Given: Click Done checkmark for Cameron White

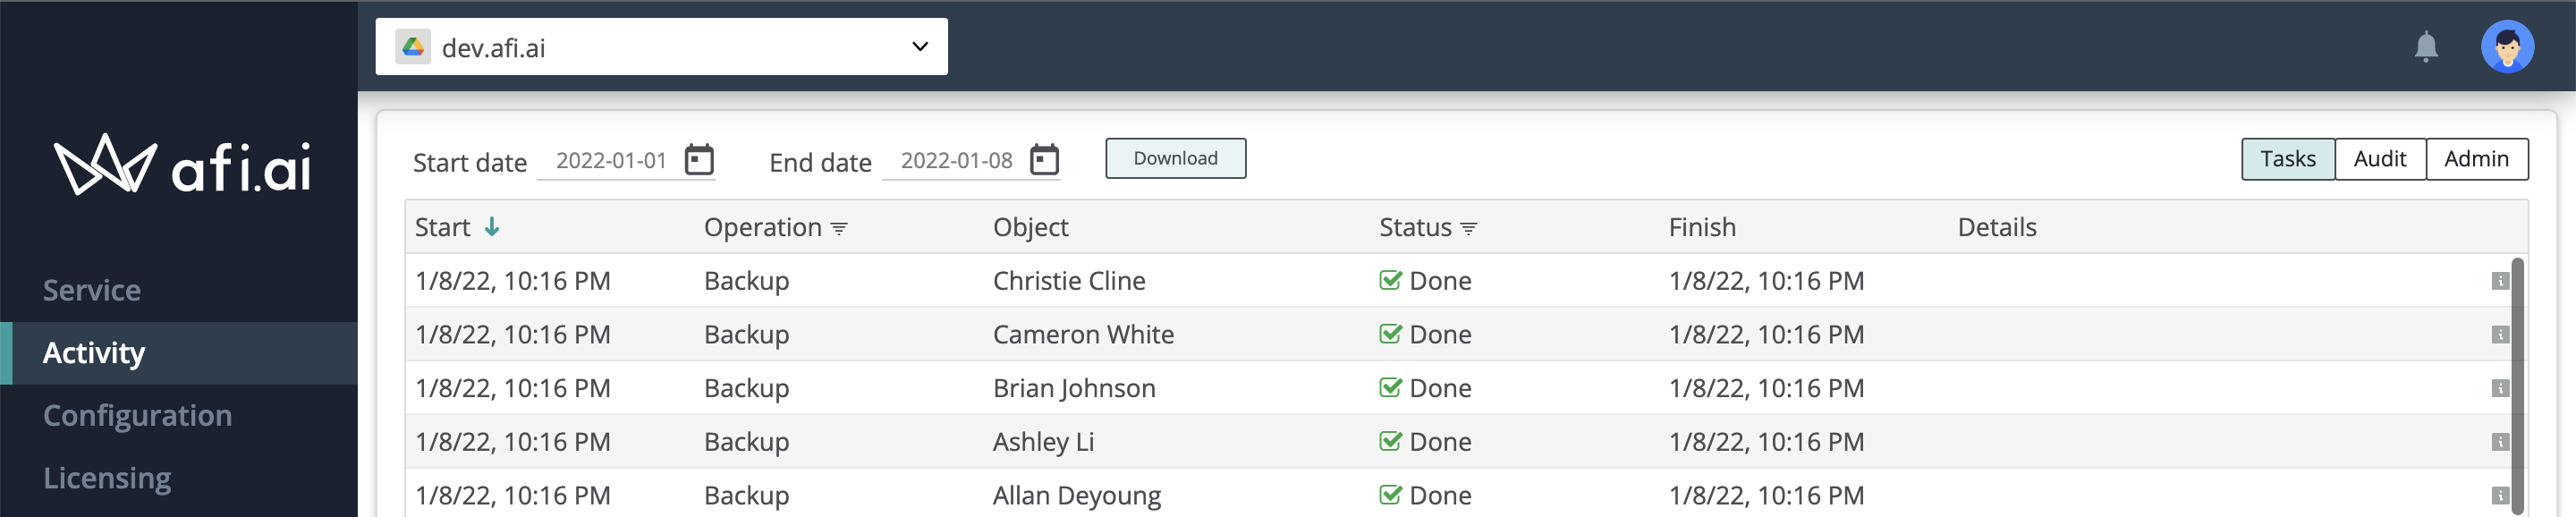Looking at the screenshot, I should tap(1390, 334).
